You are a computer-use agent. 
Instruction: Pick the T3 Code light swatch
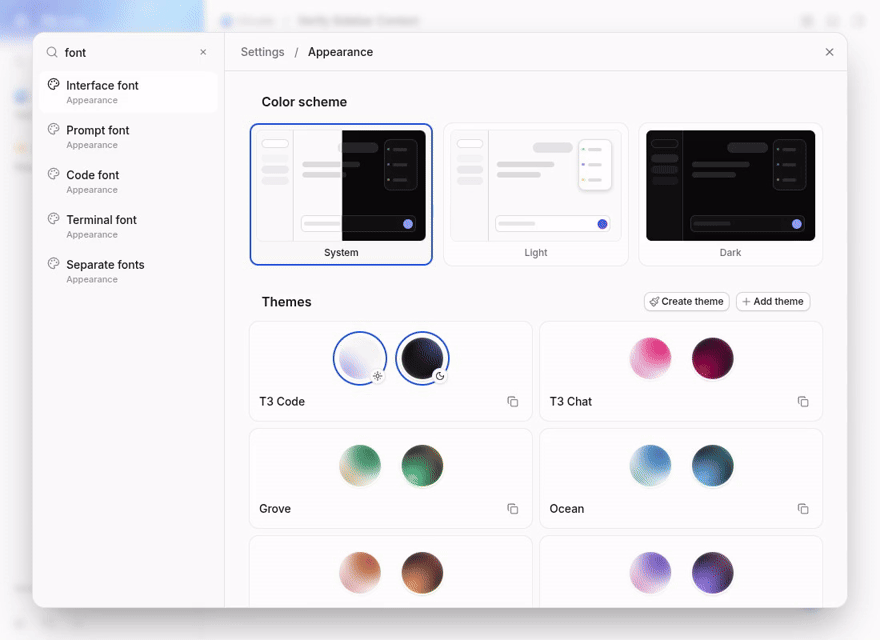point(360,358)
